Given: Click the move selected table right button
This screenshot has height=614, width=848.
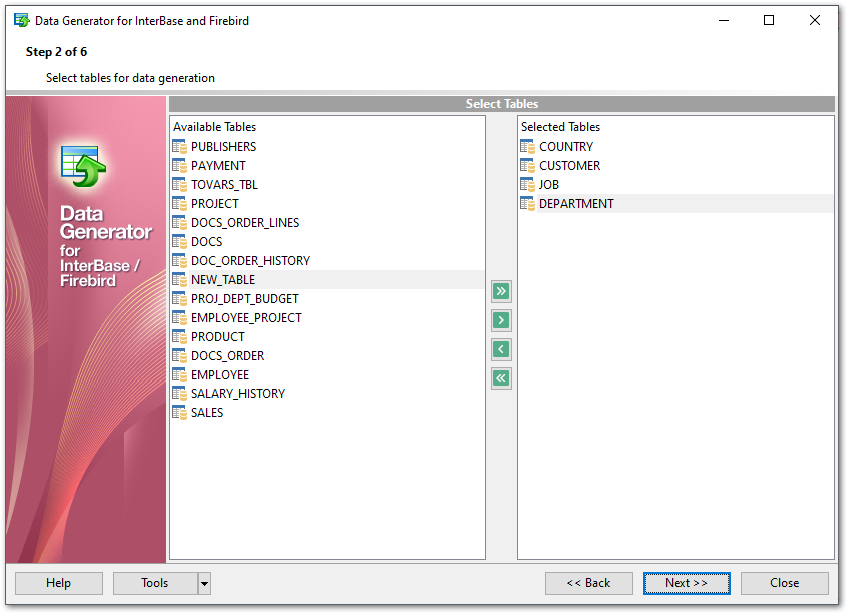Looking at the screenshot, I should [x=501, y=320].
